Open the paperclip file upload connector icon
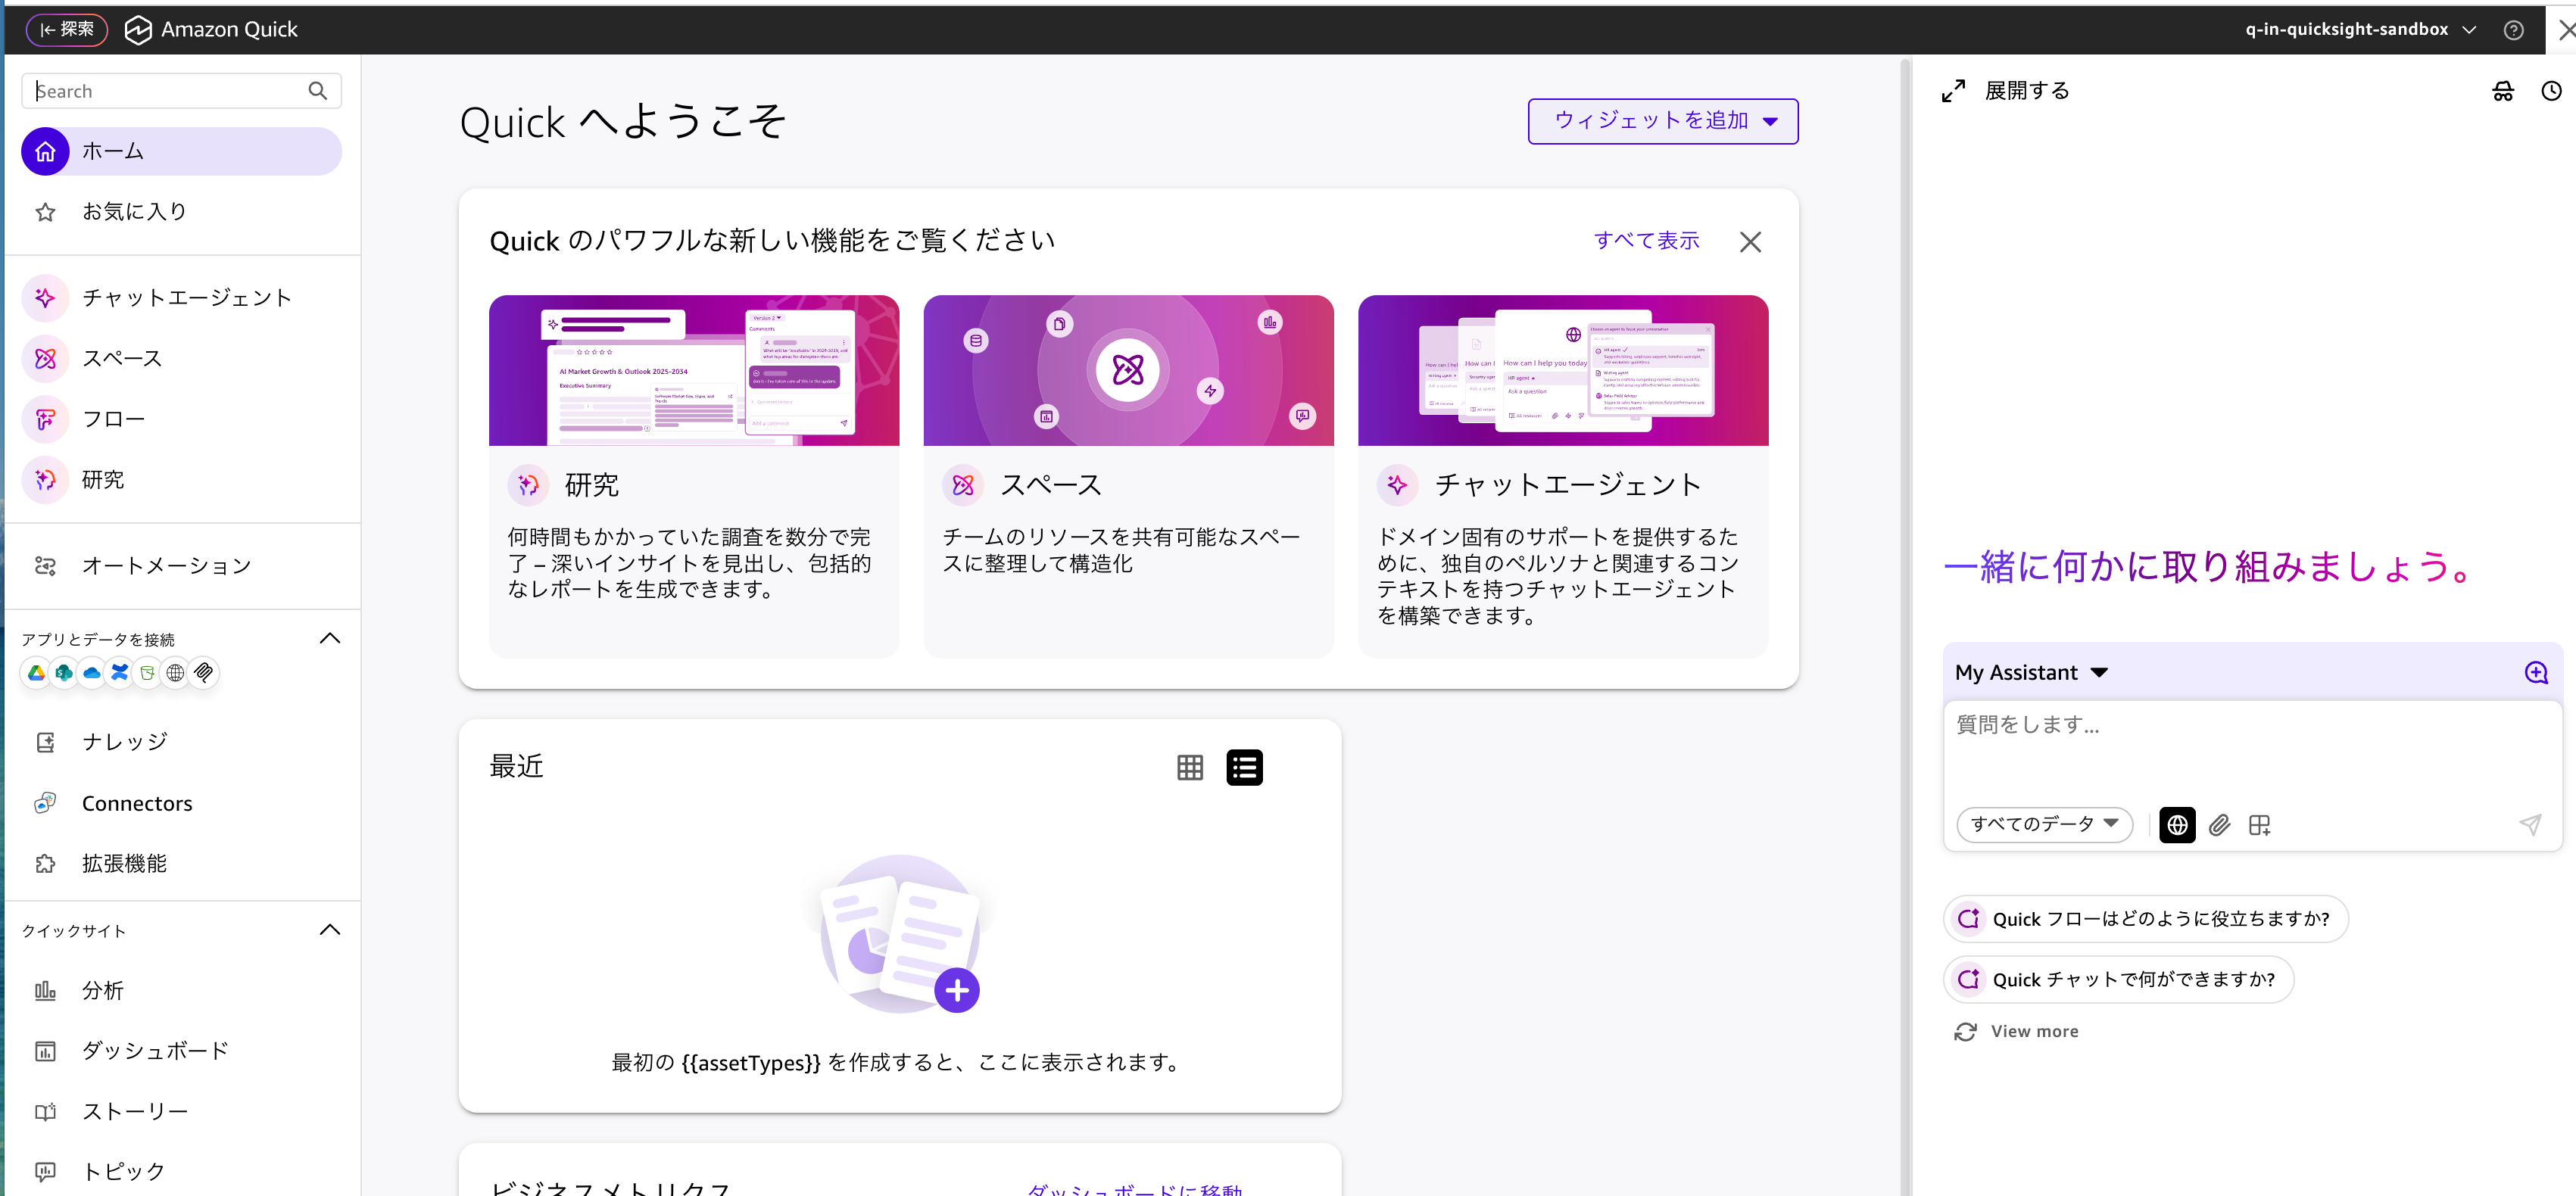 coord(204,673)
